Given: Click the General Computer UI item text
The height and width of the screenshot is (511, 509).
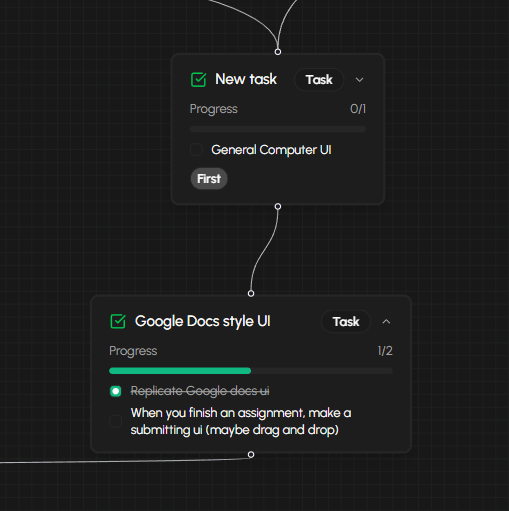Looking at the screenshot, I should (271, 150).
